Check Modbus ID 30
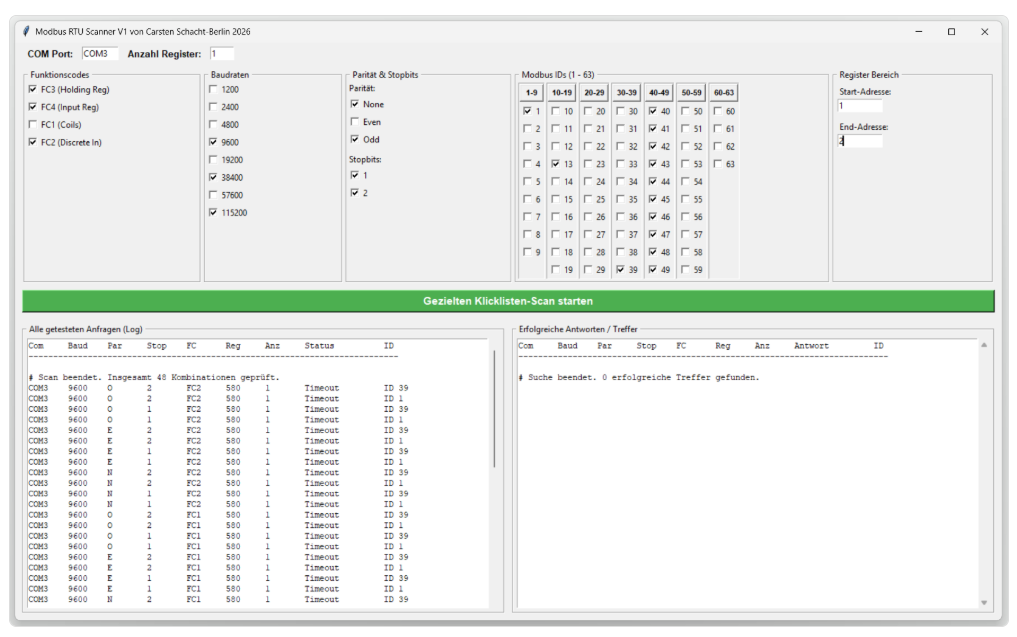The height and width of the screenshot is (637, 1017). pyautogui.click(x=621, y=111)
